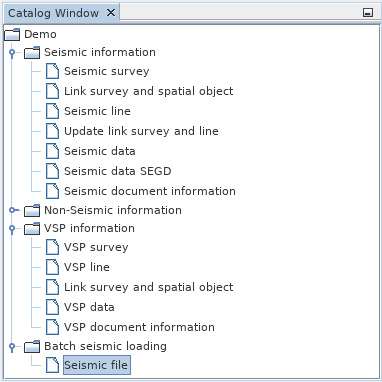Image resolution: width=382 pixels, height=382 pixels.
Task: Expand the Non-Seismic information node
Action: (13, 210)
